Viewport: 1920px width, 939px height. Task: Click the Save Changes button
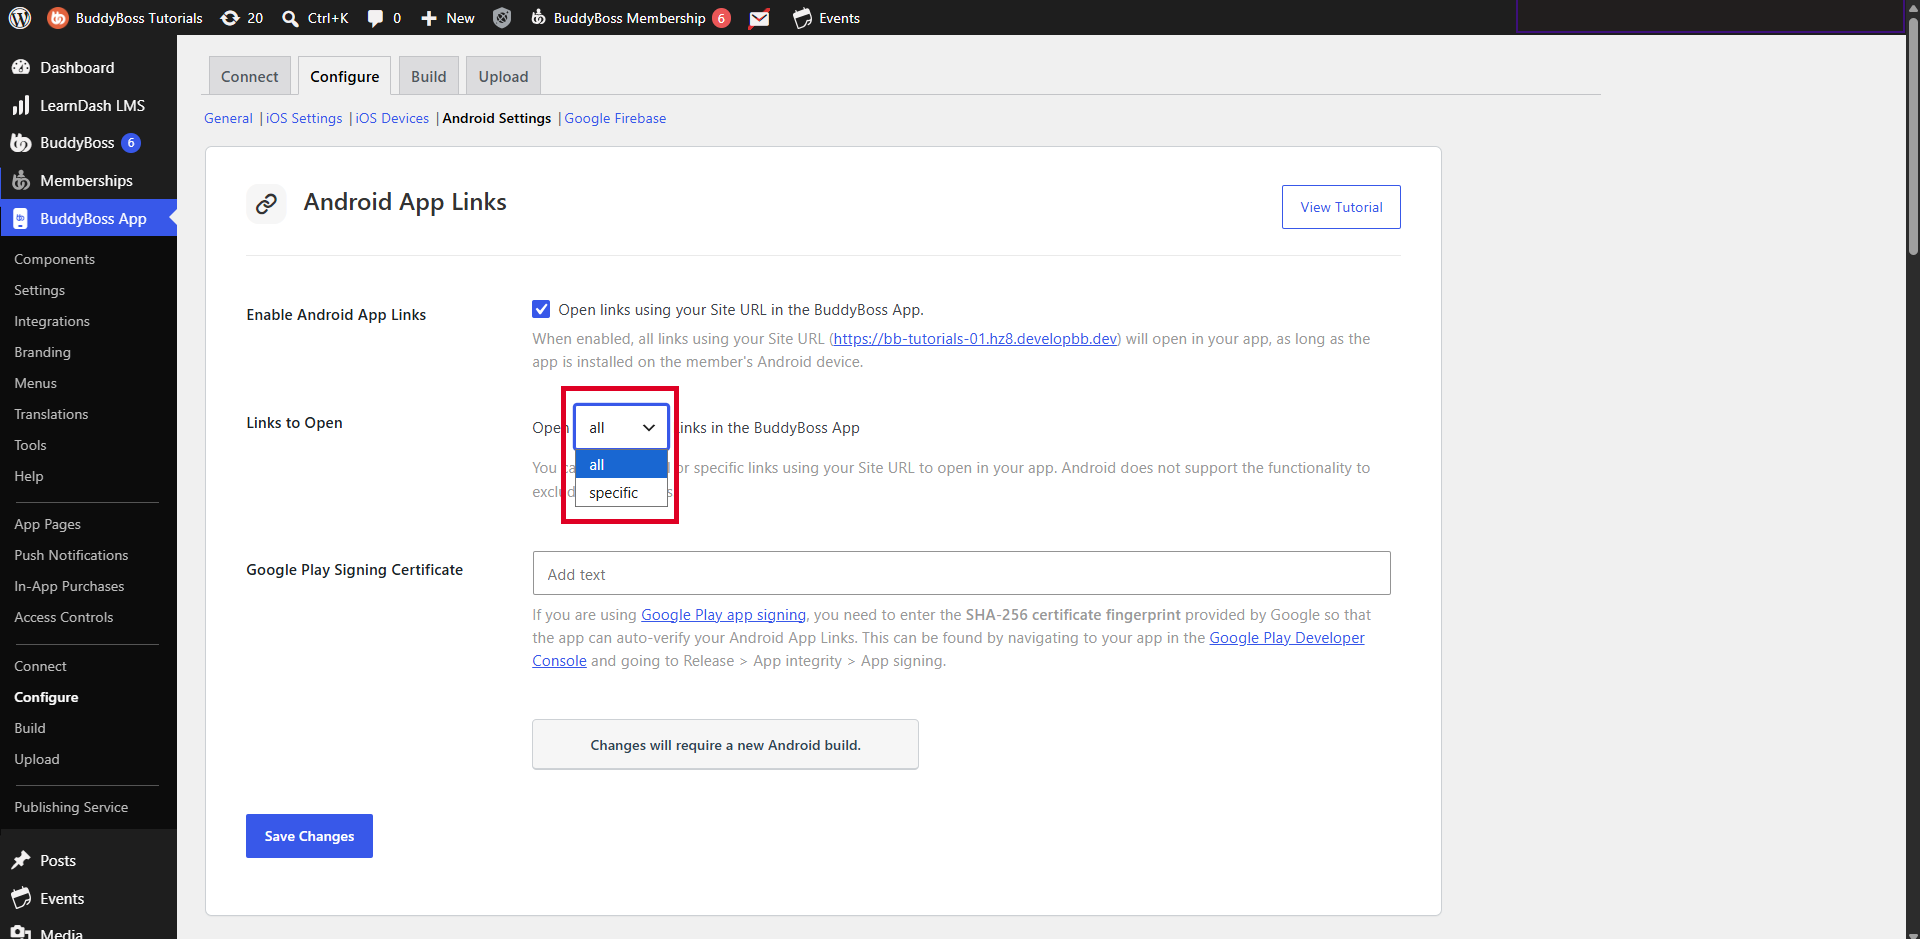coord(309,836)
